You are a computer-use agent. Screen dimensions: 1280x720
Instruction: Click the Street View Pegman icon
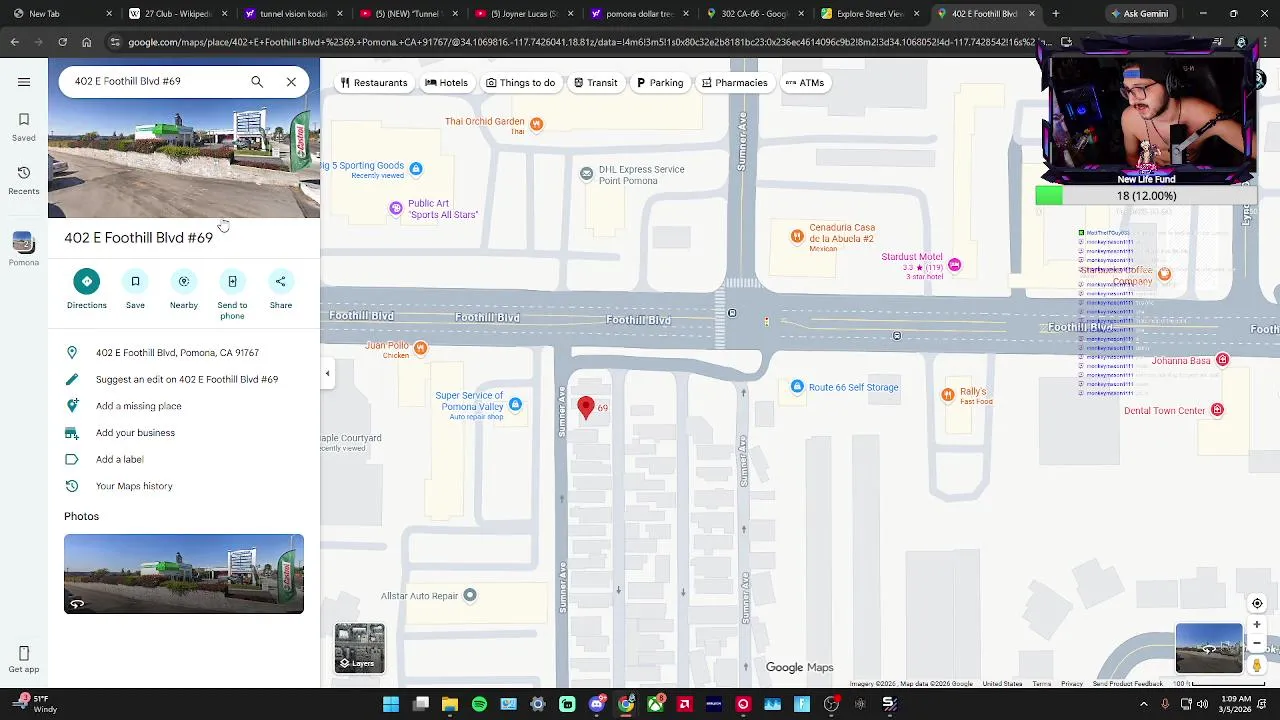pyautogui.click(x=1257, y=665)
